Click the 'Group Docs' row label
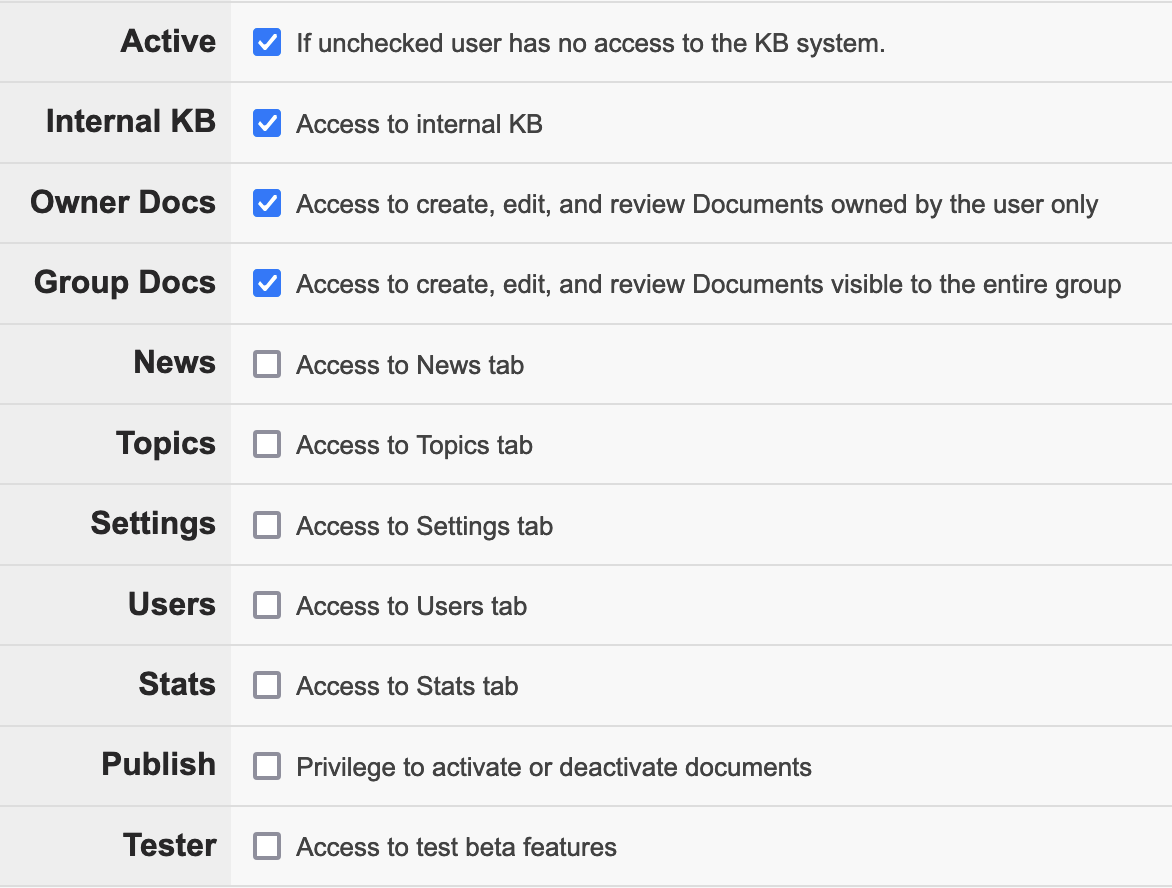Image resolution: width=1172 pixels, height=888 pixels. (125, 283)
